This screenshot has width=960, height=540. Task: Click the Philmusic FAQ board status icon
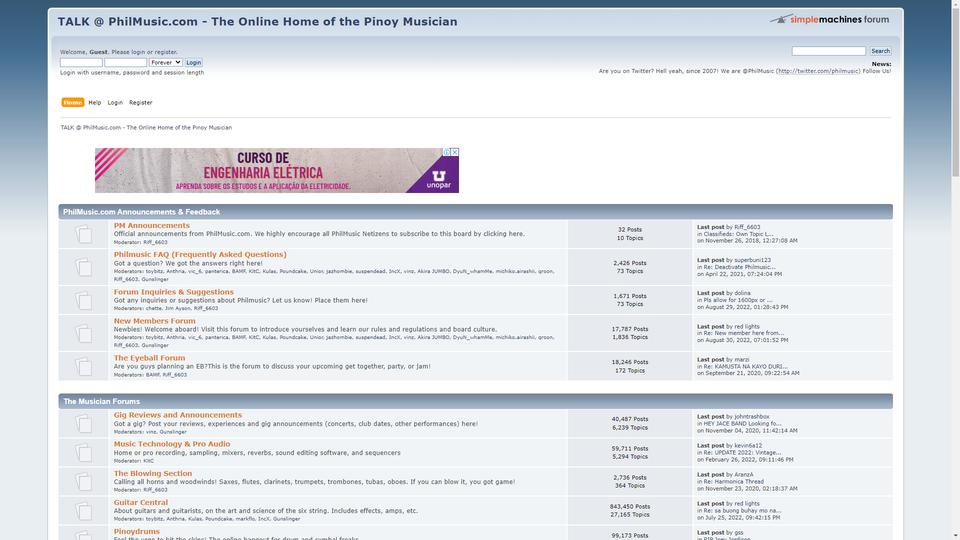[84, 267]
